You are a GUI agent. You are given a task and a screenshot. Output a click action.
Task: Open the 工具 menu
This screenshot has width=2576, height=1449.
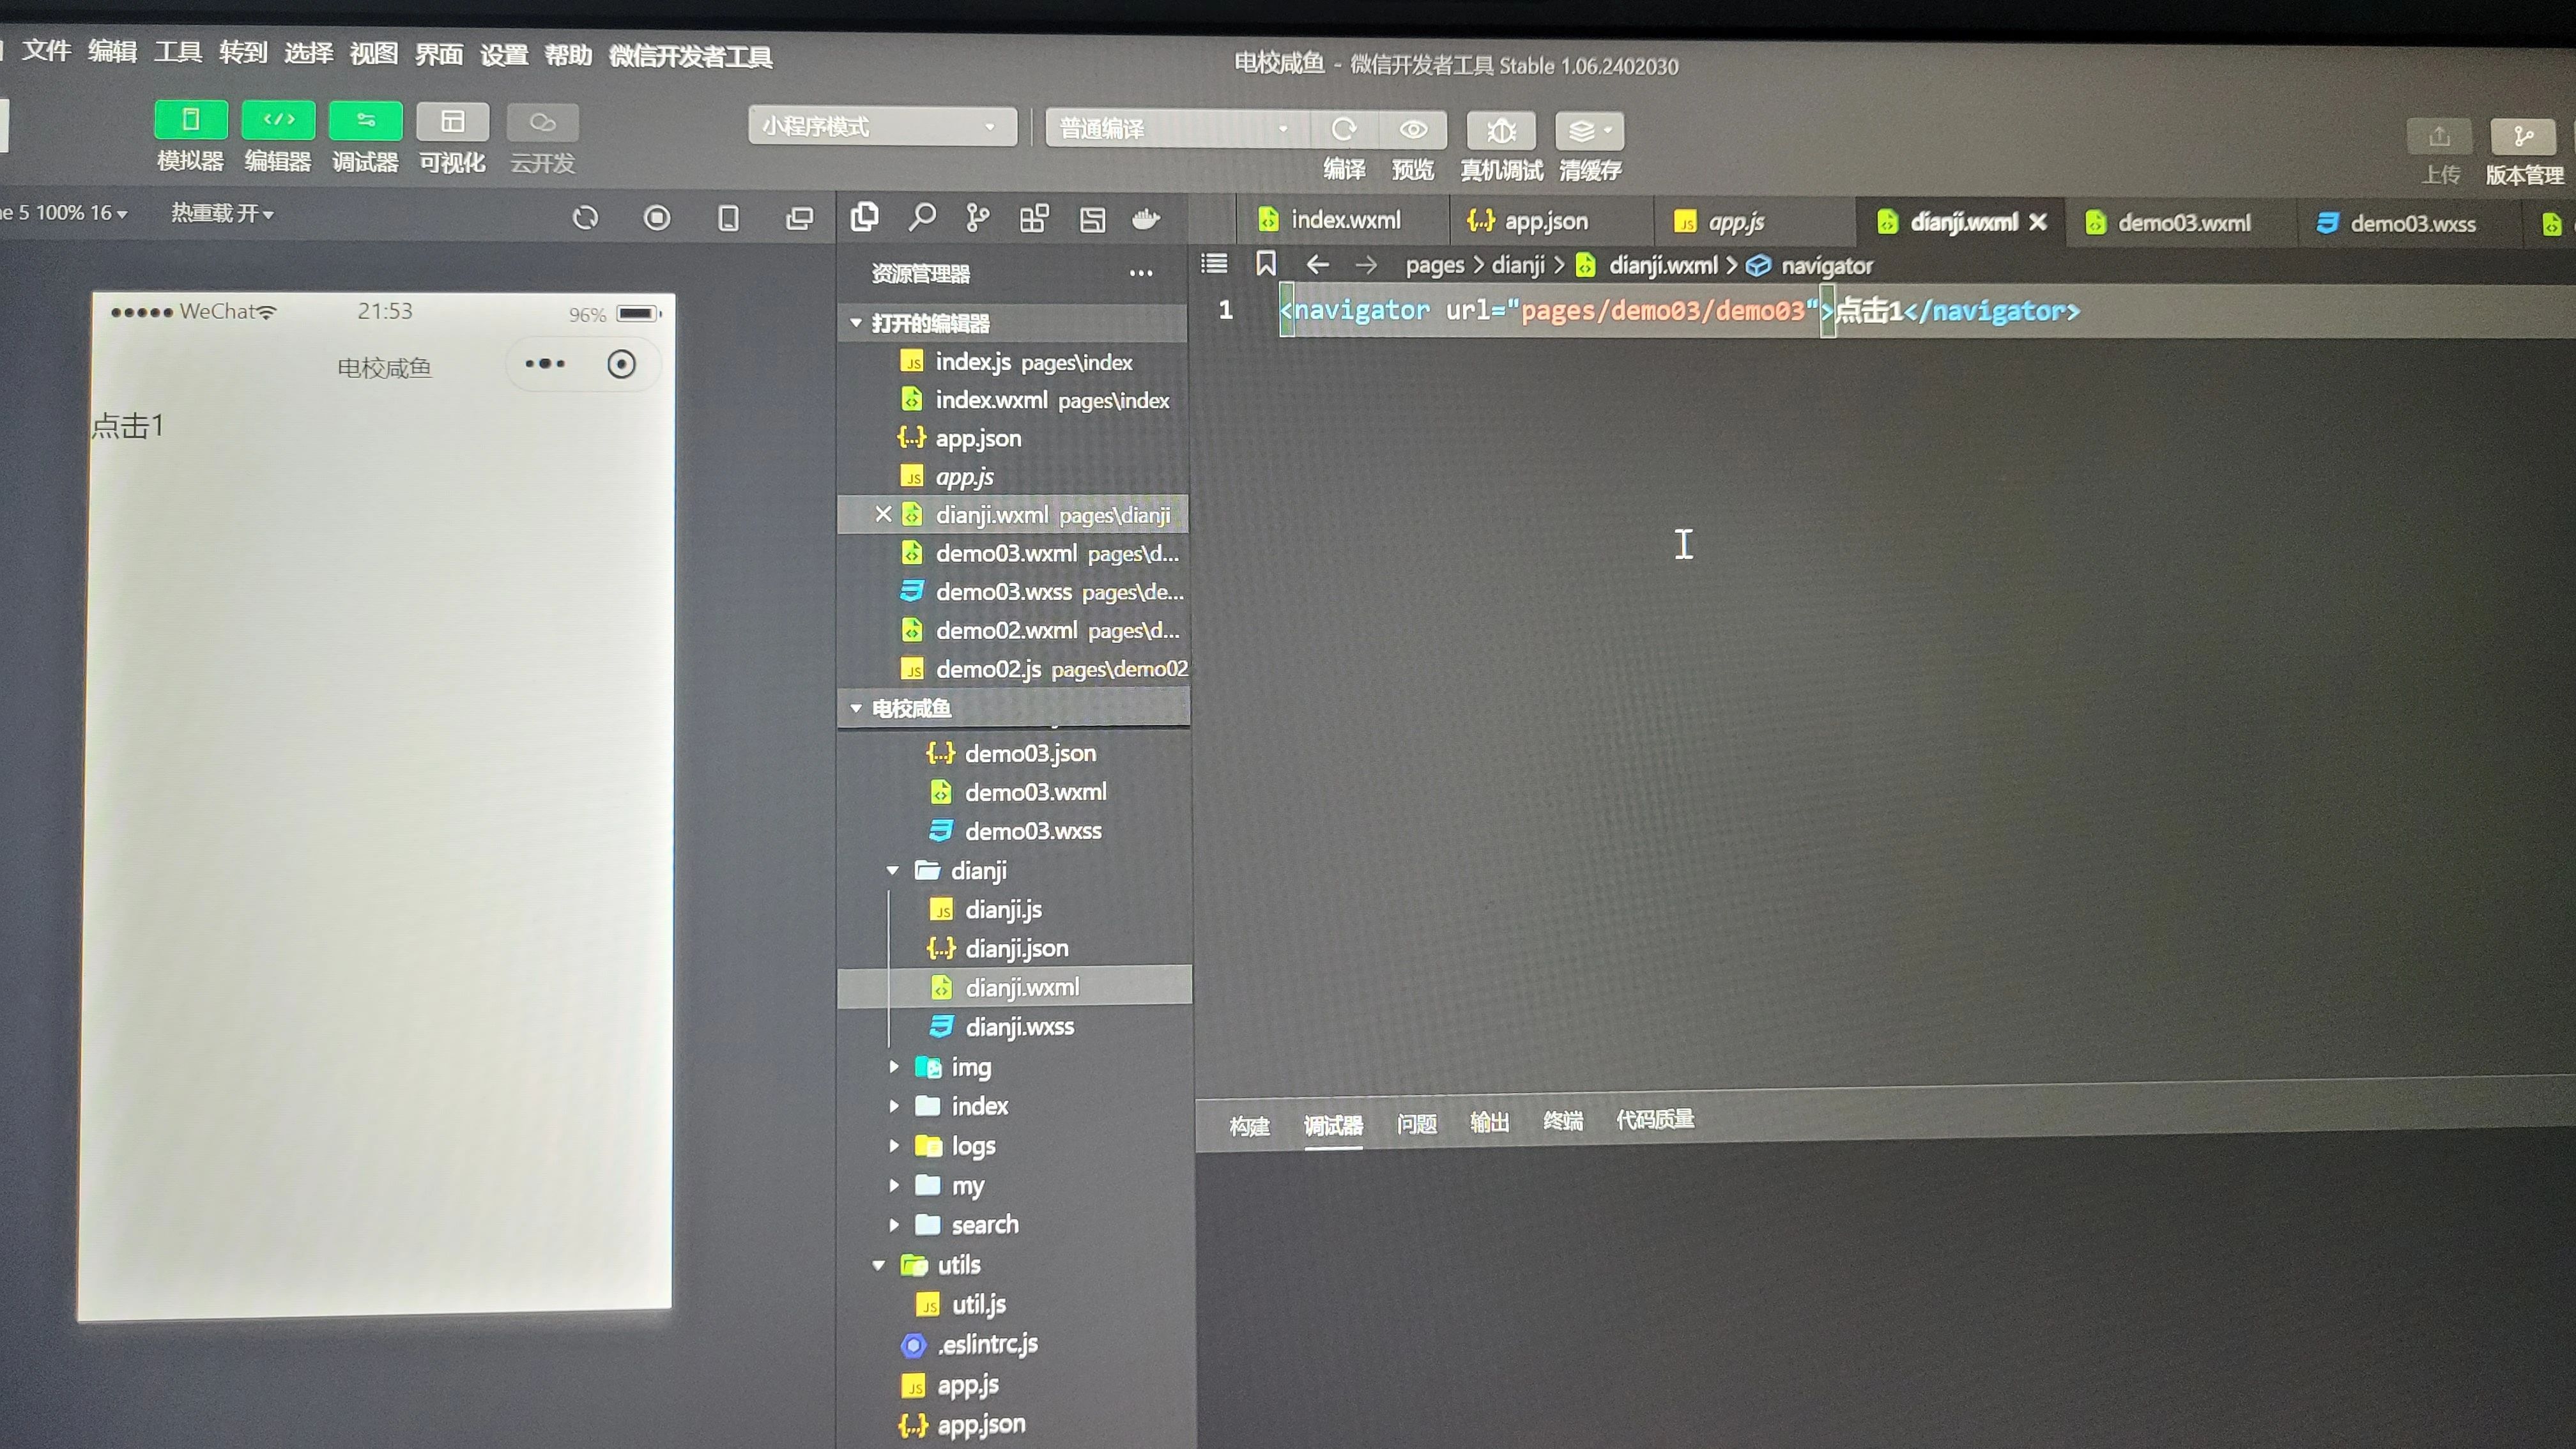[178, 52]
